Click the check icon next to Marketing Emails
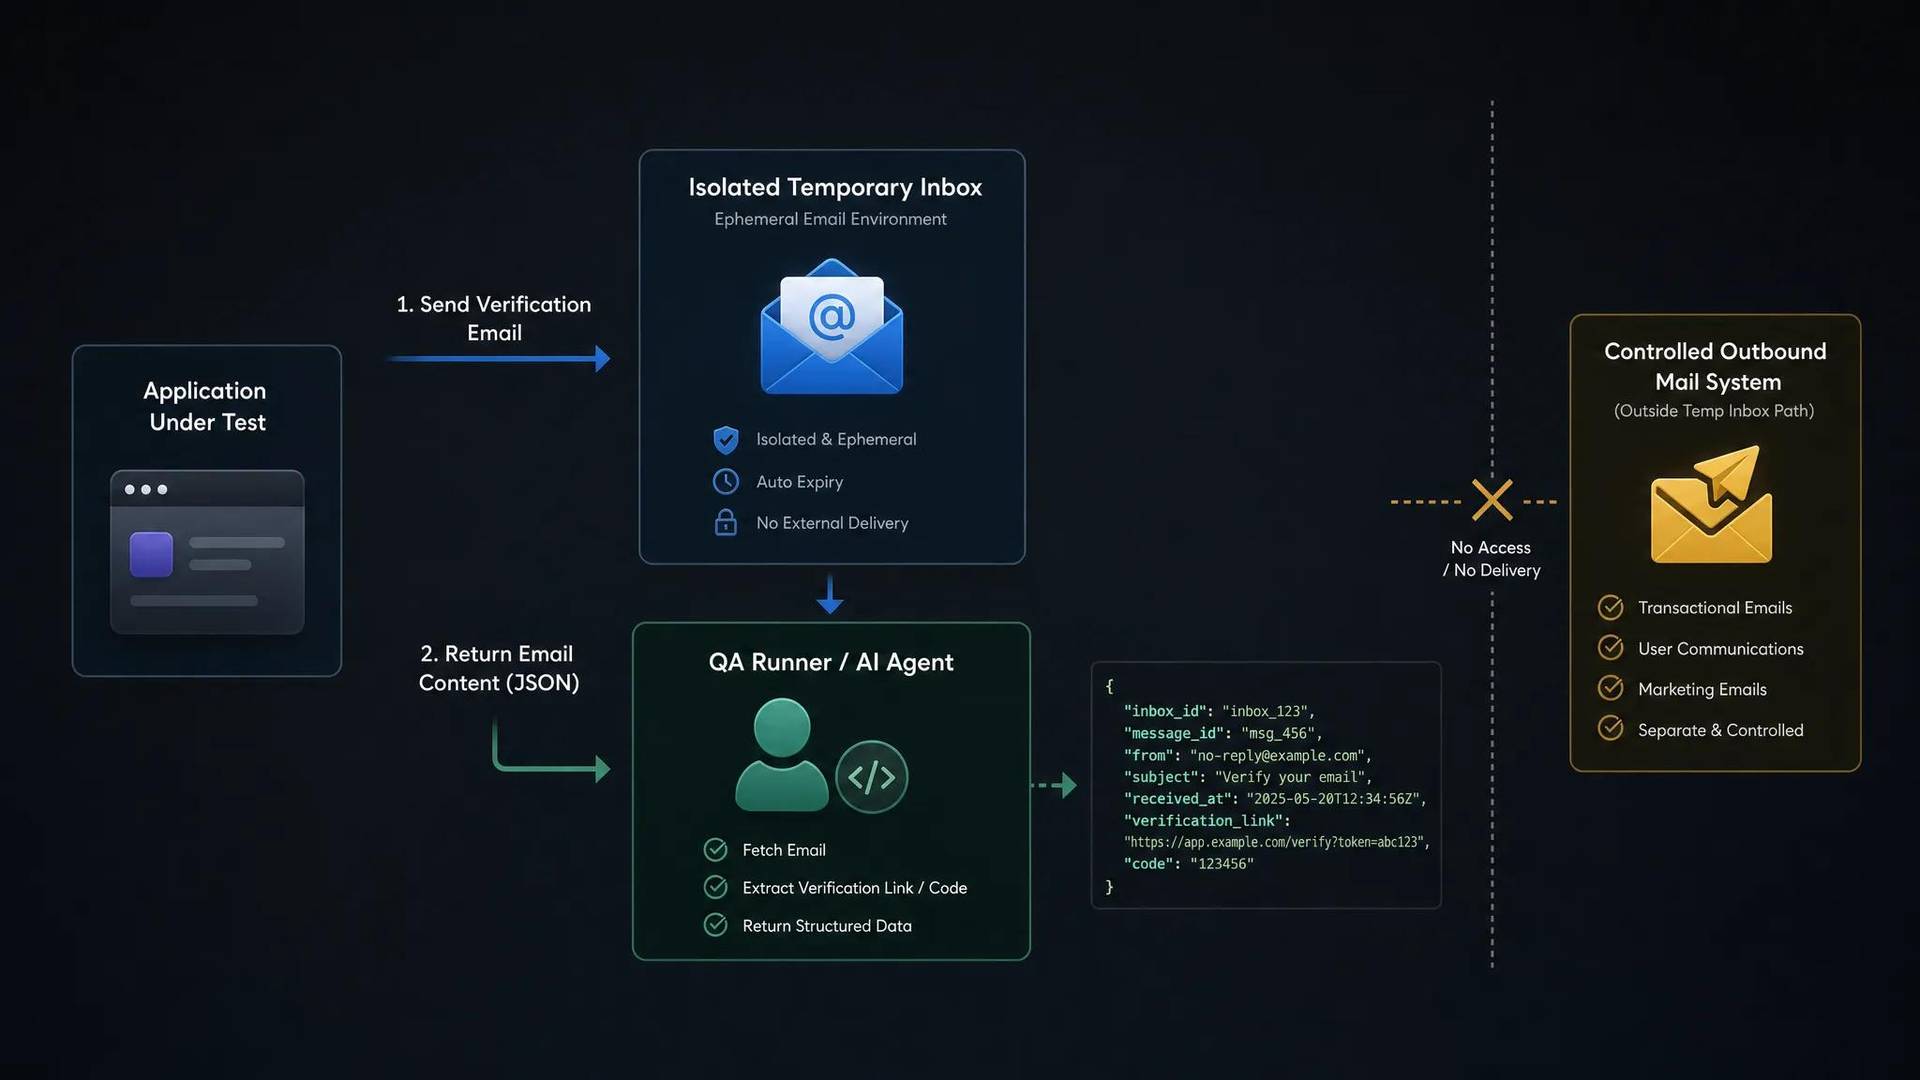Image resolution: width=1920 pixels, height=1080 pixels. tap(1611, 688)
